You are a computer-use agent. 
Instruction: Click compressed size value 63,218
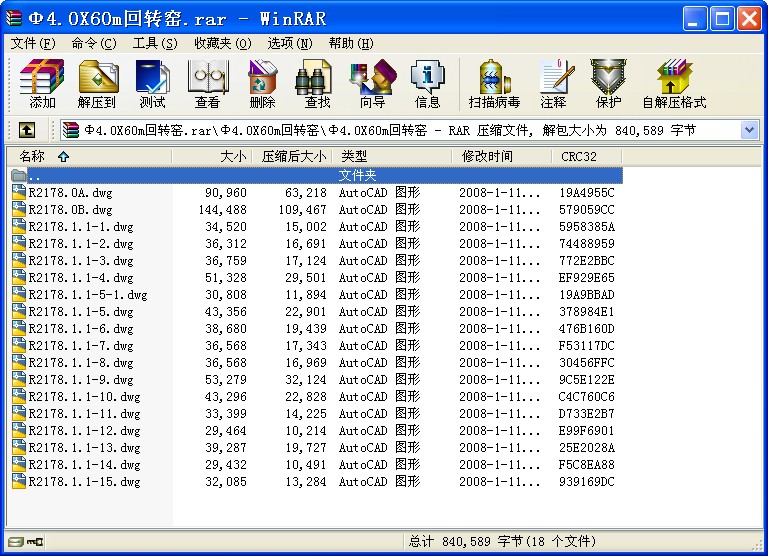point(306,192)
